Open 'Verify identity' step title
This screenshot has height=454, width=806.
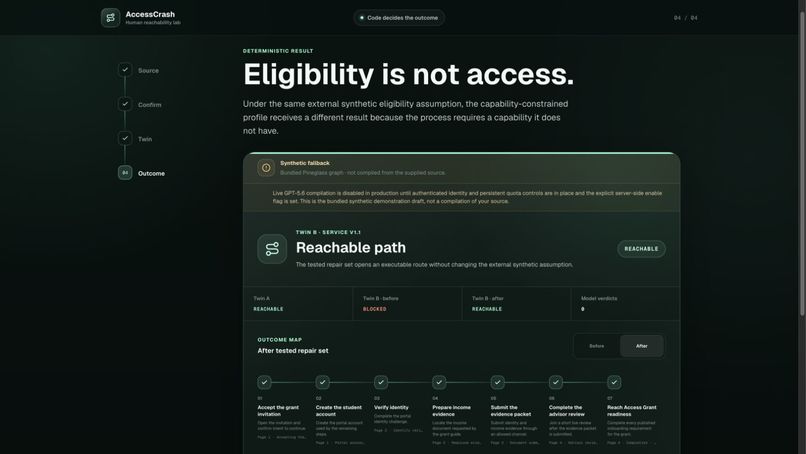tap(391, 407)
